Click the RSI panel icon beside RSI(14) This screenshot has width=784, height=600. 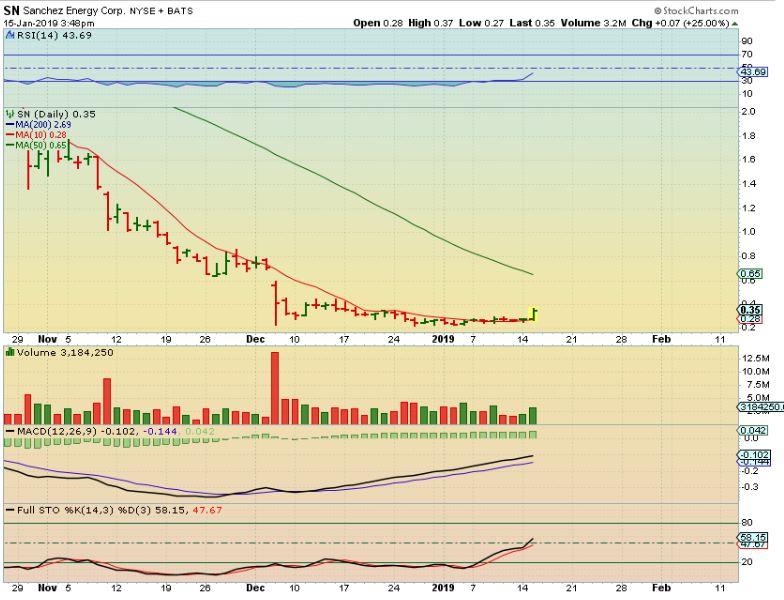coord(10,36)
